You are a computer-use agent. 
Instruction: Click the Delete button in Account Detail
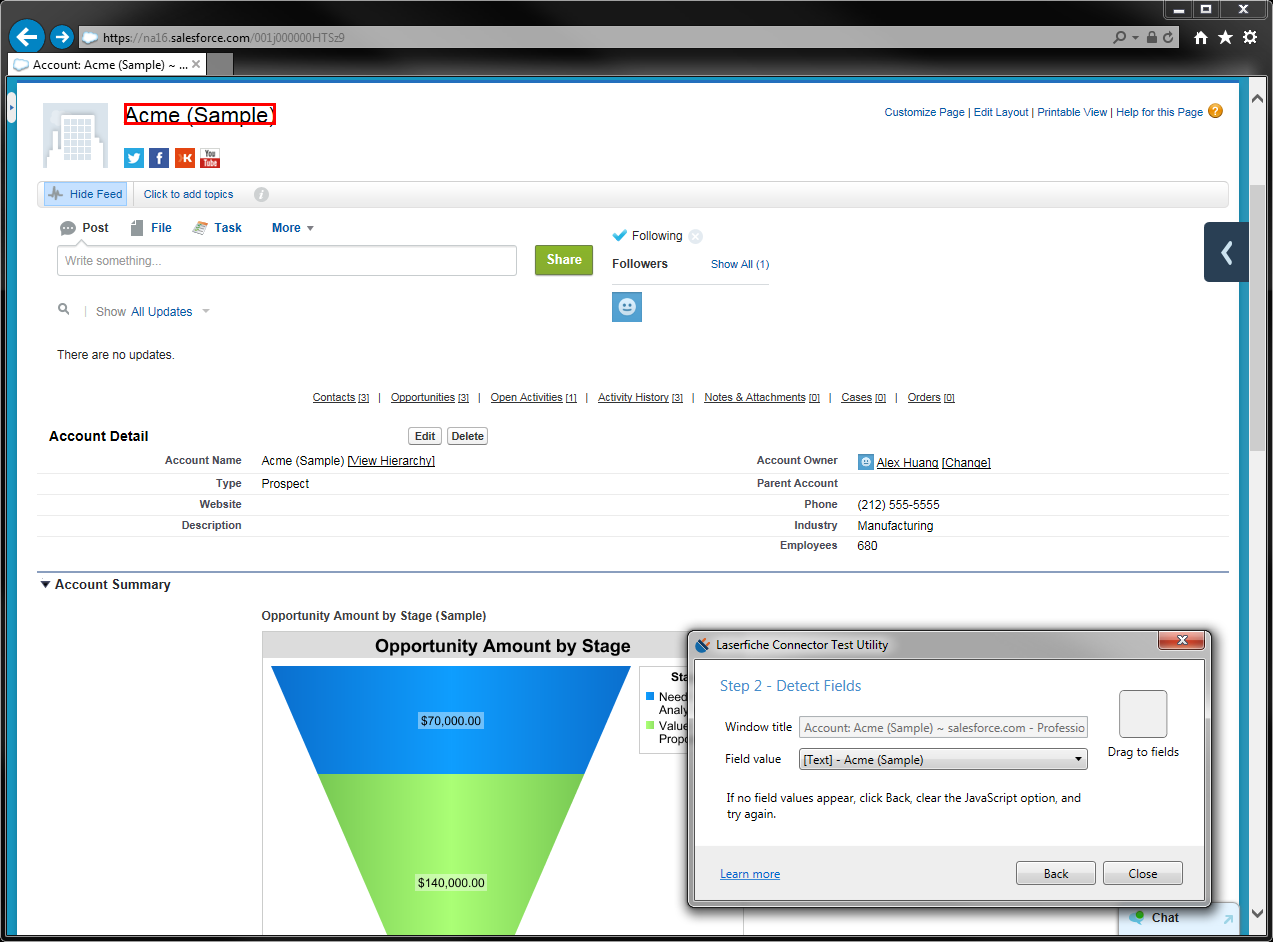467,436
